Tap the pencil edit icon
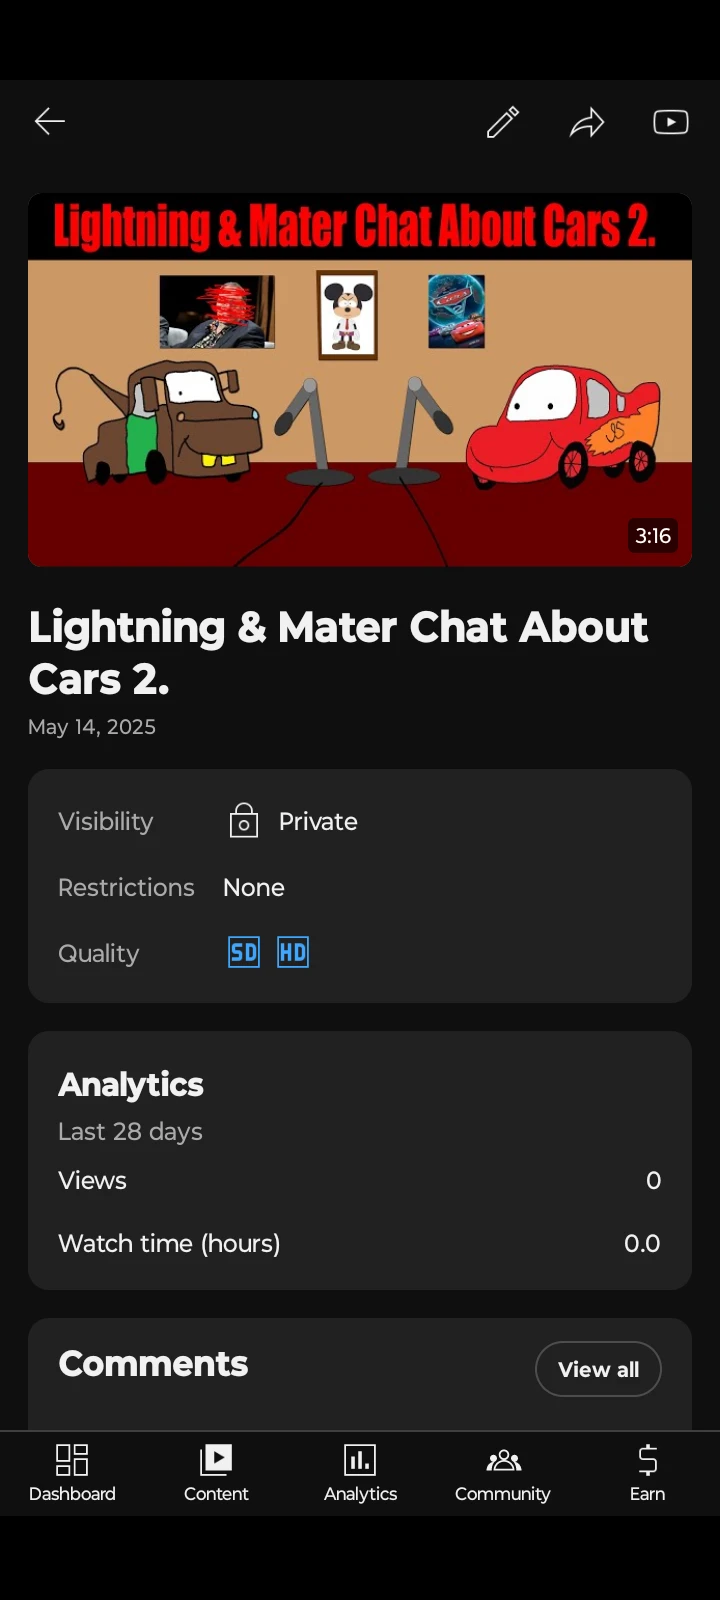Image resolution: width=720 pixels, height=1600 pixels. [503, 122]
